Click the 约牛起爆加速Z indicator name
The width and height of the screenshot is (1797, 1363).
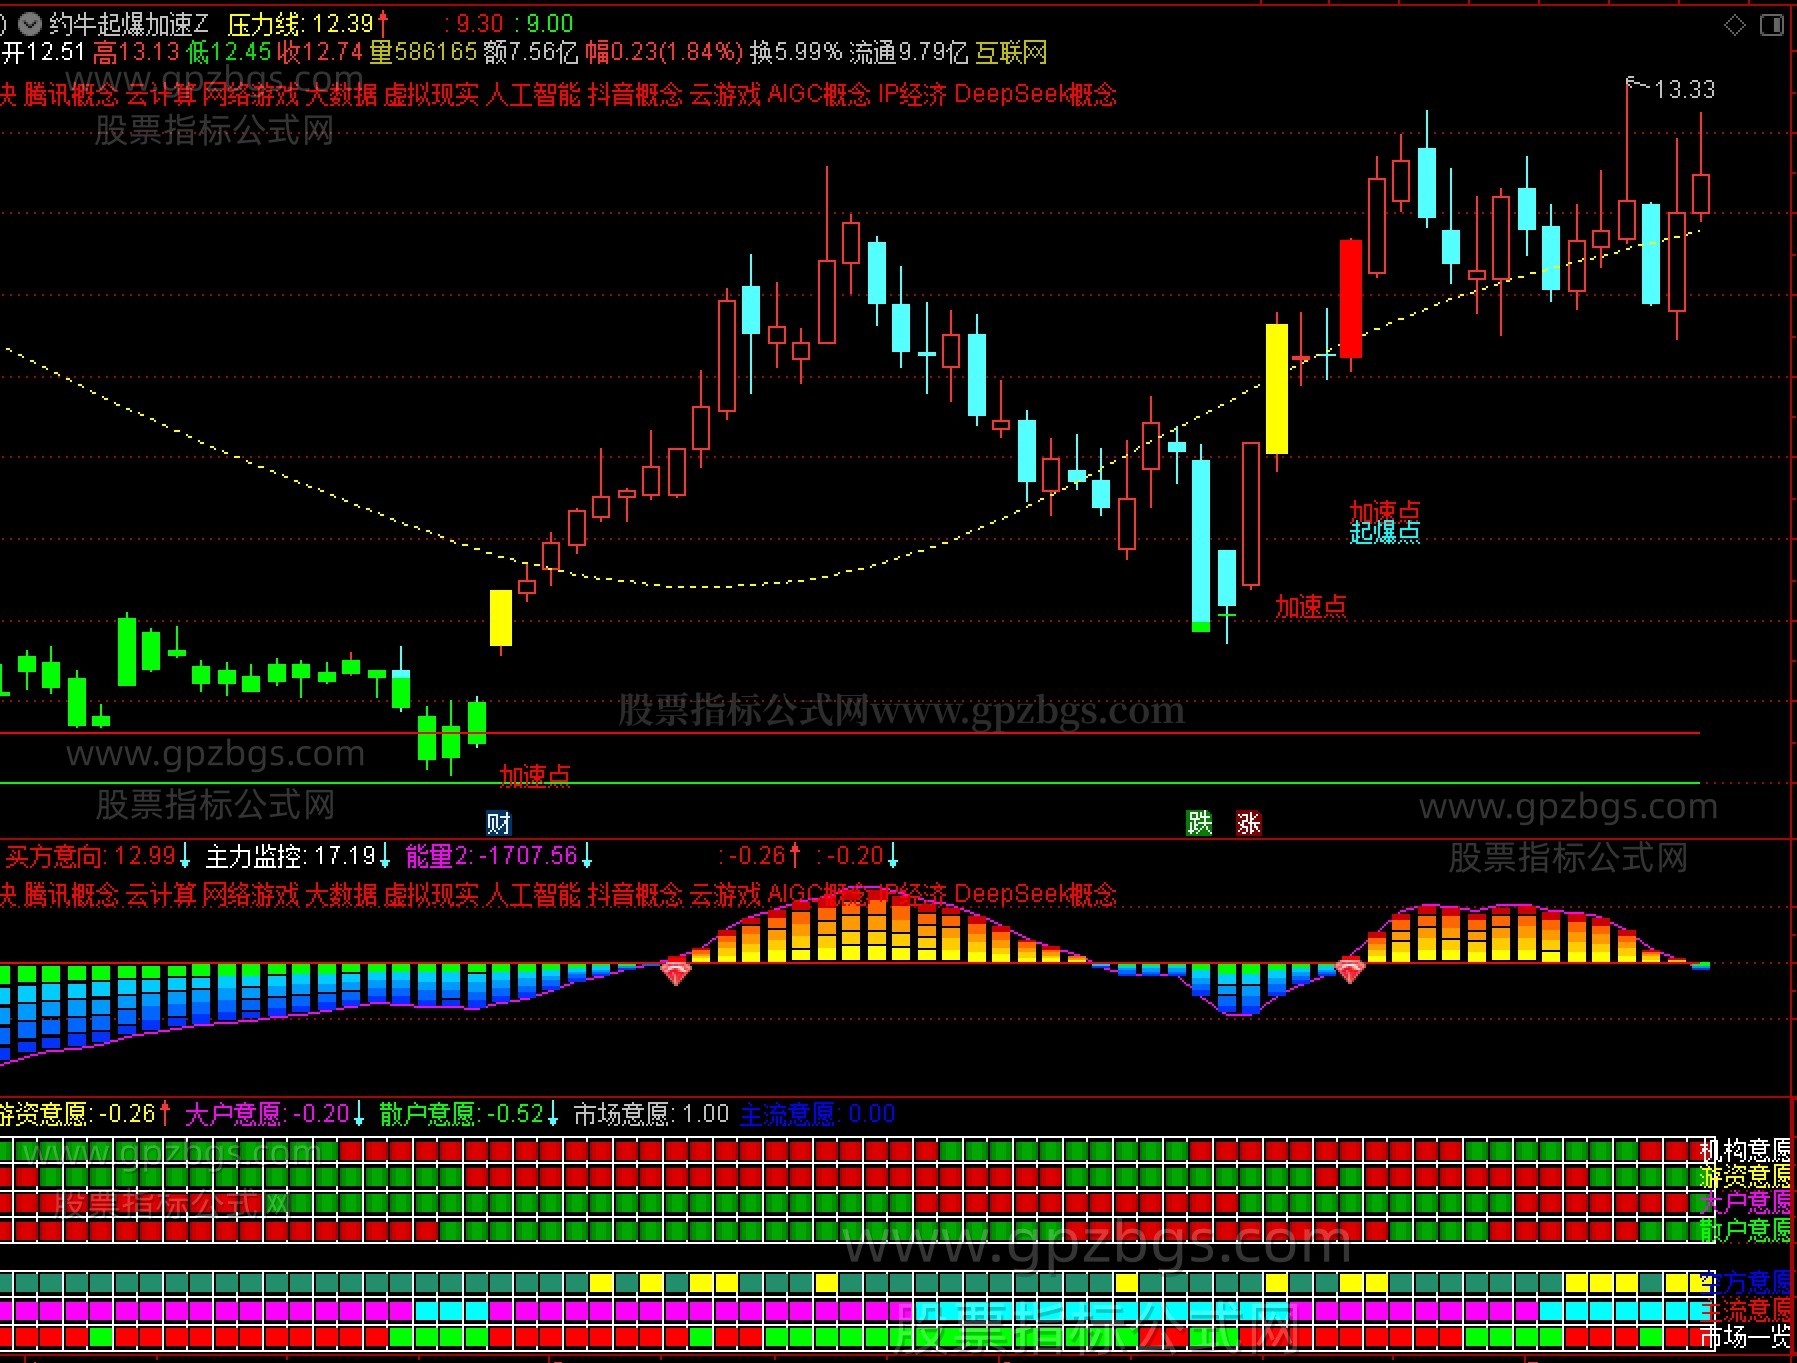(x=129, y=23)
